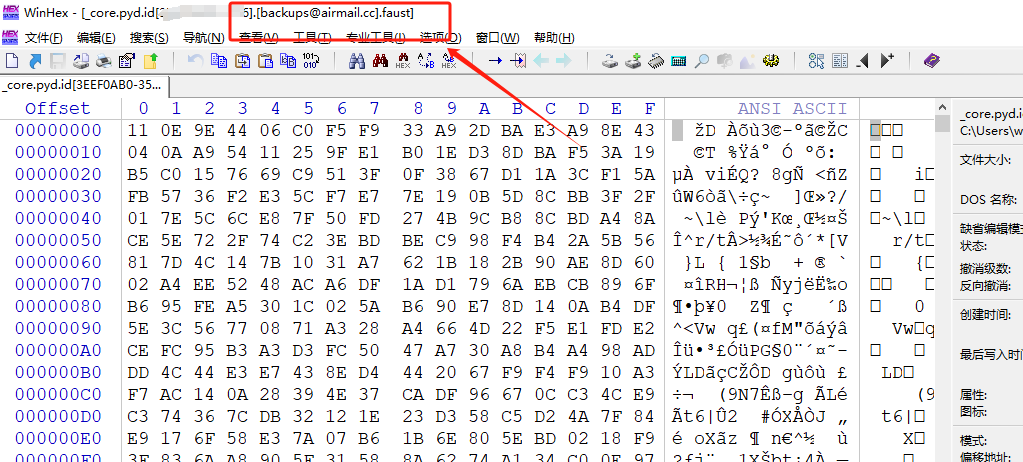Open the 搜索(S) menu
This screenshot has height=462, width=1023.
(x=149, y=38)
